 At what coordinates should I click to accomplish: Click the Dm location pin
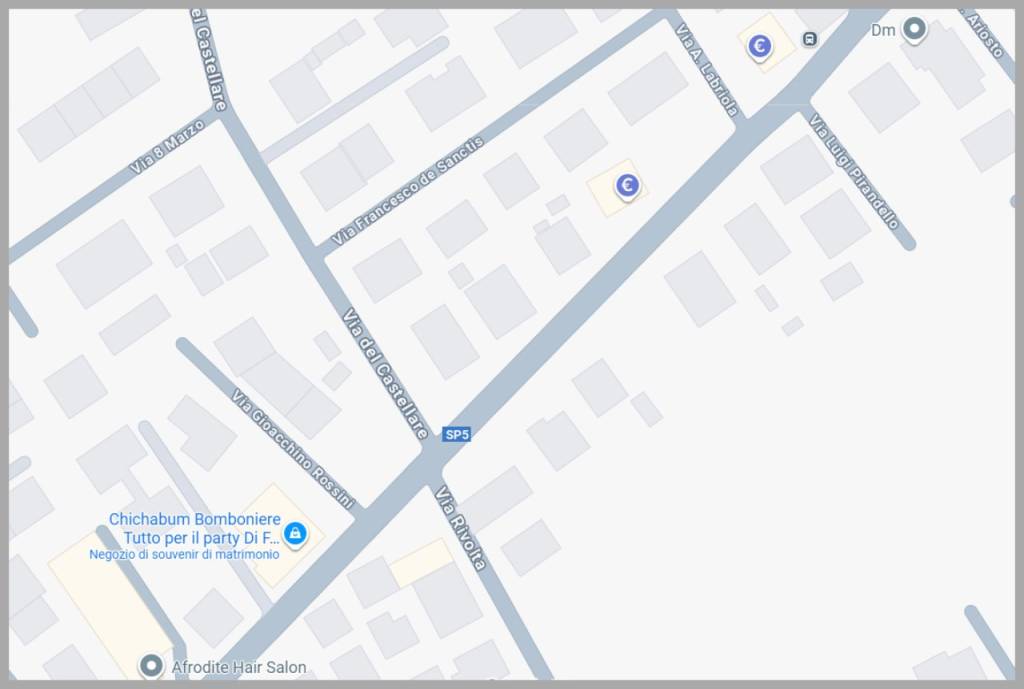point(914,29)
